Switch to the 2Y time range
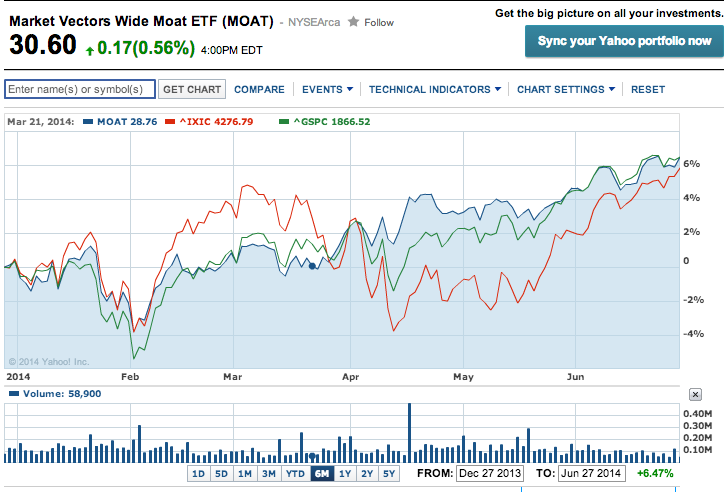The height and width of the screenshot is (492, 725). pos(367,474)
